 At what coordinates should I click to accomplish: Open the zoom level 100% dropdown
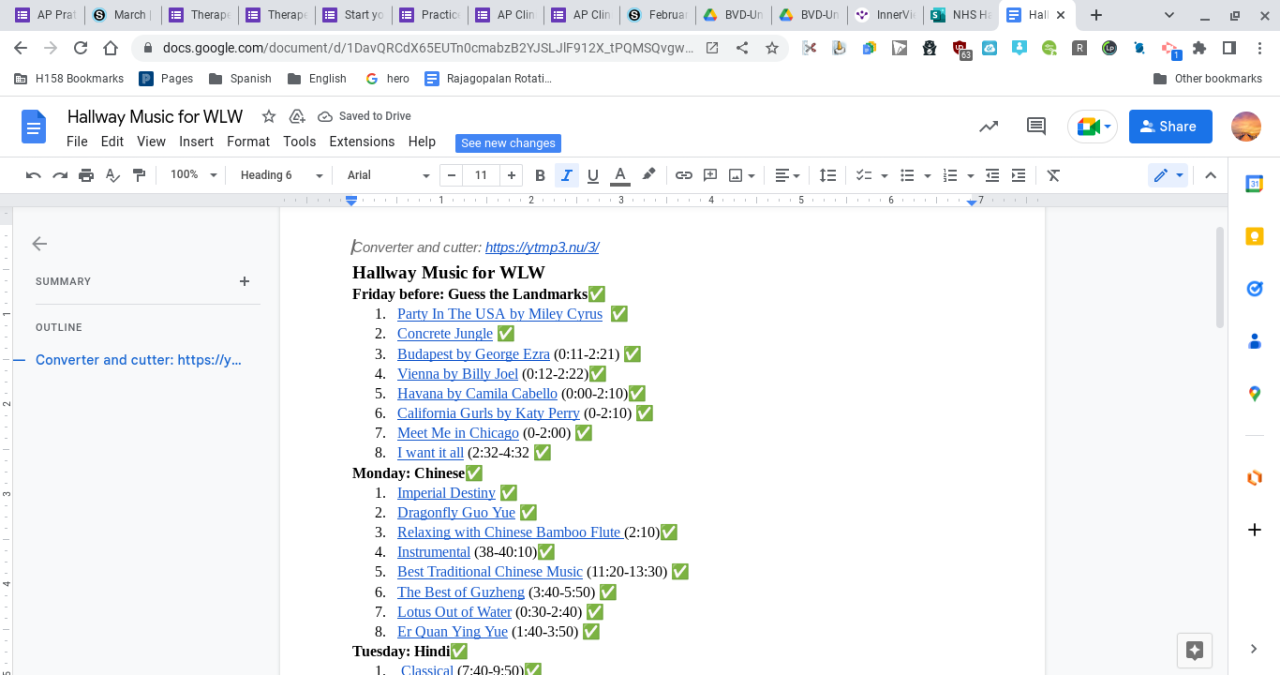click(193, 175)
